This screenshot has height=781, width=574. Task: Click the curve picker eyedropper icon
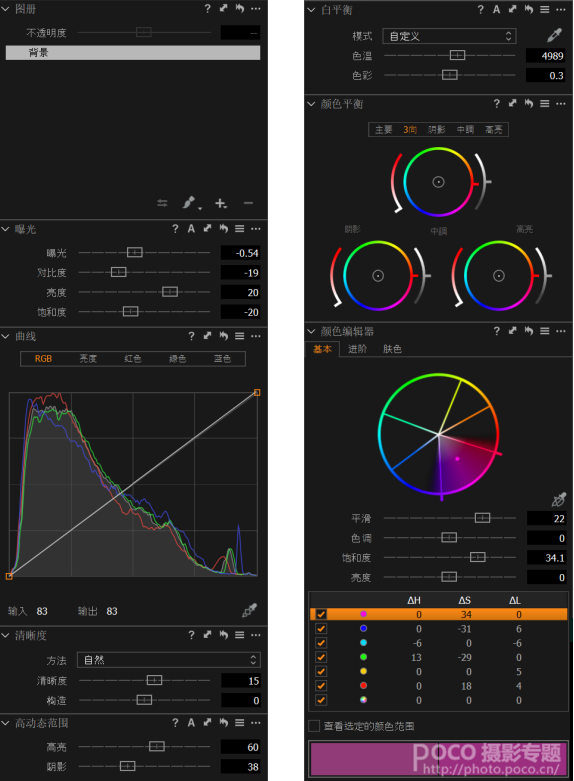249,610
